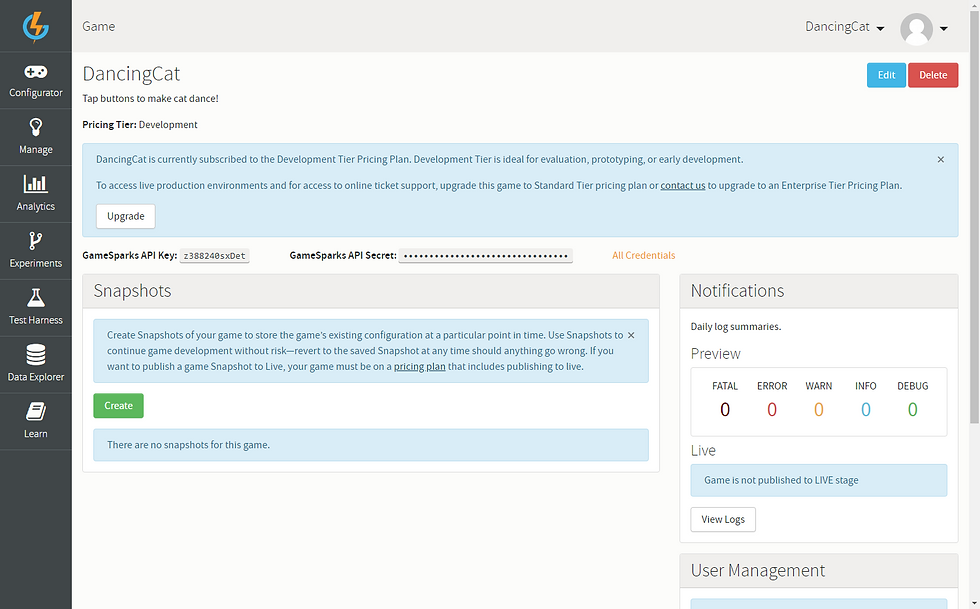
Task: Click the masked API Secret field
Action: point(486,256)
